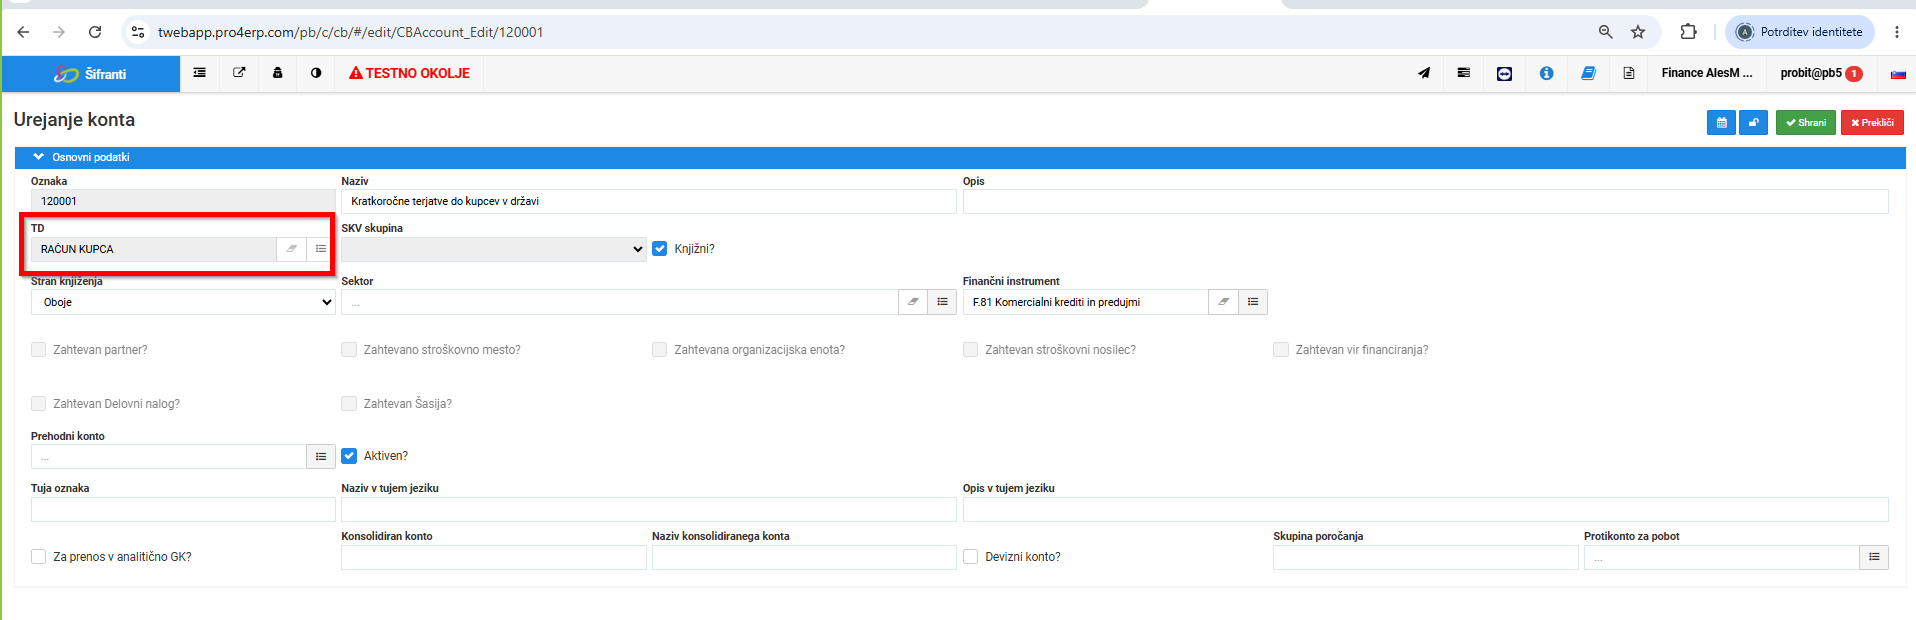
Task: Toggle the Zahtevan partner? checkbox
Action: point(39,350)
